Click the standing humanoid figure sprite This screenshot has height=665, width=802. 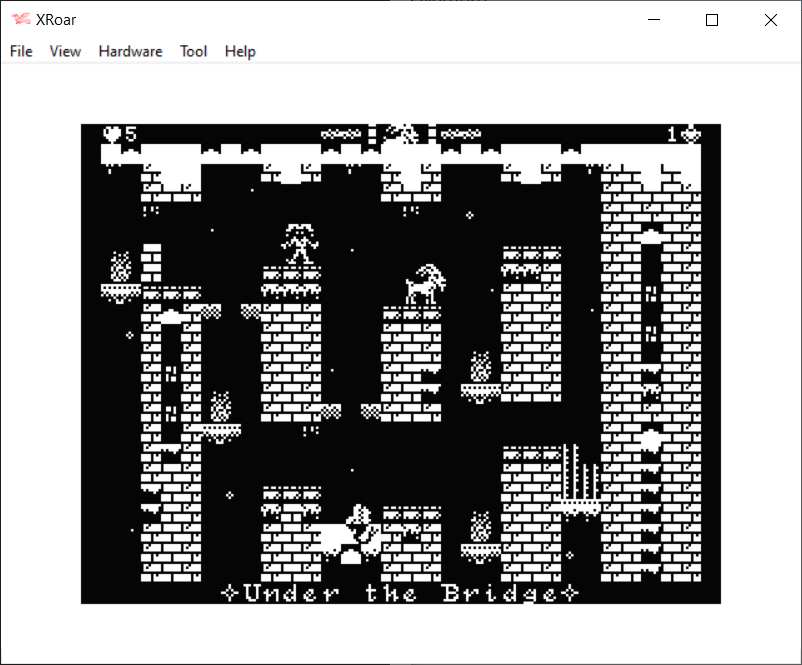(297, 244)
